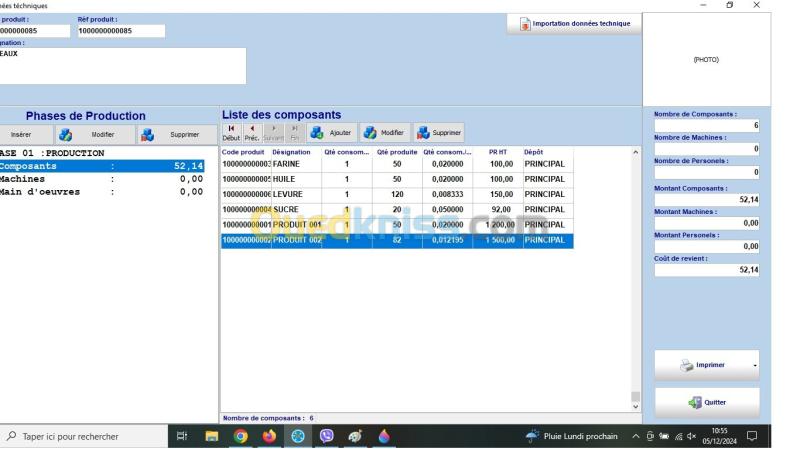
Task: Select the HUILE component row
Action: 397,180
